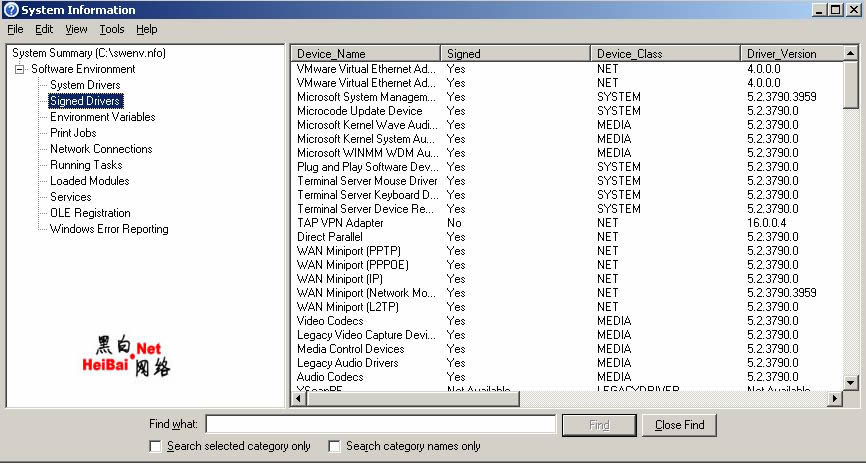866x464 pixels.
Task: Select System Drivers in the tree
Action: pyautogui.click(x=85, y=85)
